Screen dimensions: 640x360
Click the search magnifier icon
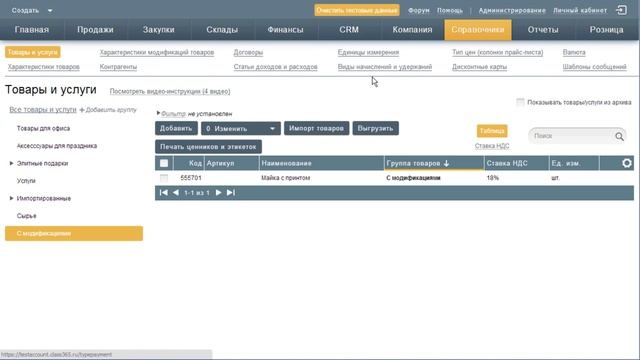(x=619, y=136)
